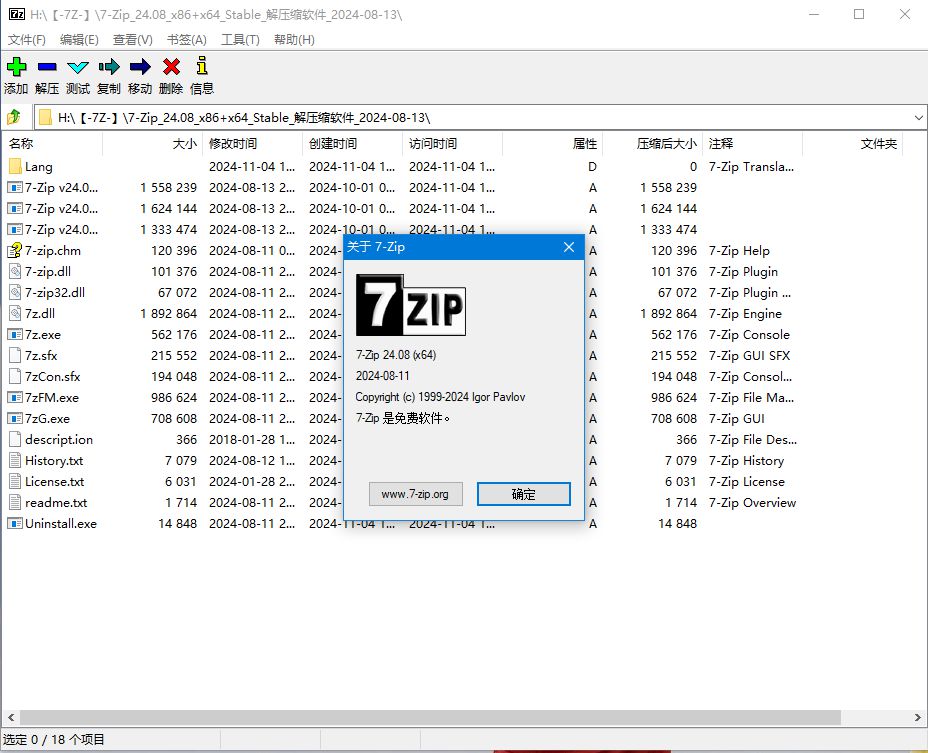Click the 选定 0 / 18 个项目 status text
The height and width of the screenshot is (753, 928).
pyautogui.click(x=54, y=740)
